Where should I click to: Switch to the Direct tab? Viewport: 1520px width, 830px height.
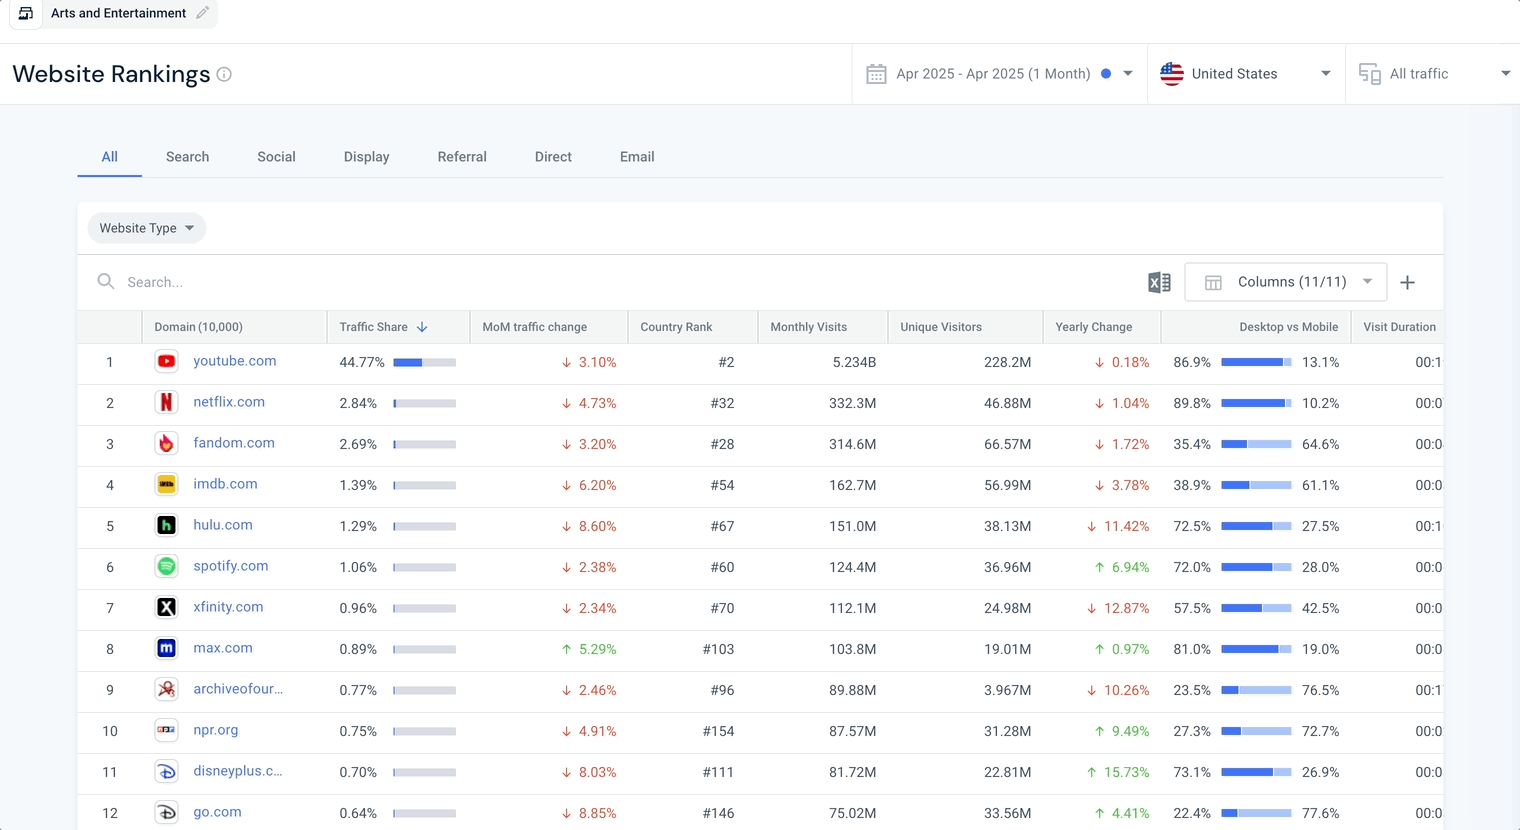tap(553, 157)
